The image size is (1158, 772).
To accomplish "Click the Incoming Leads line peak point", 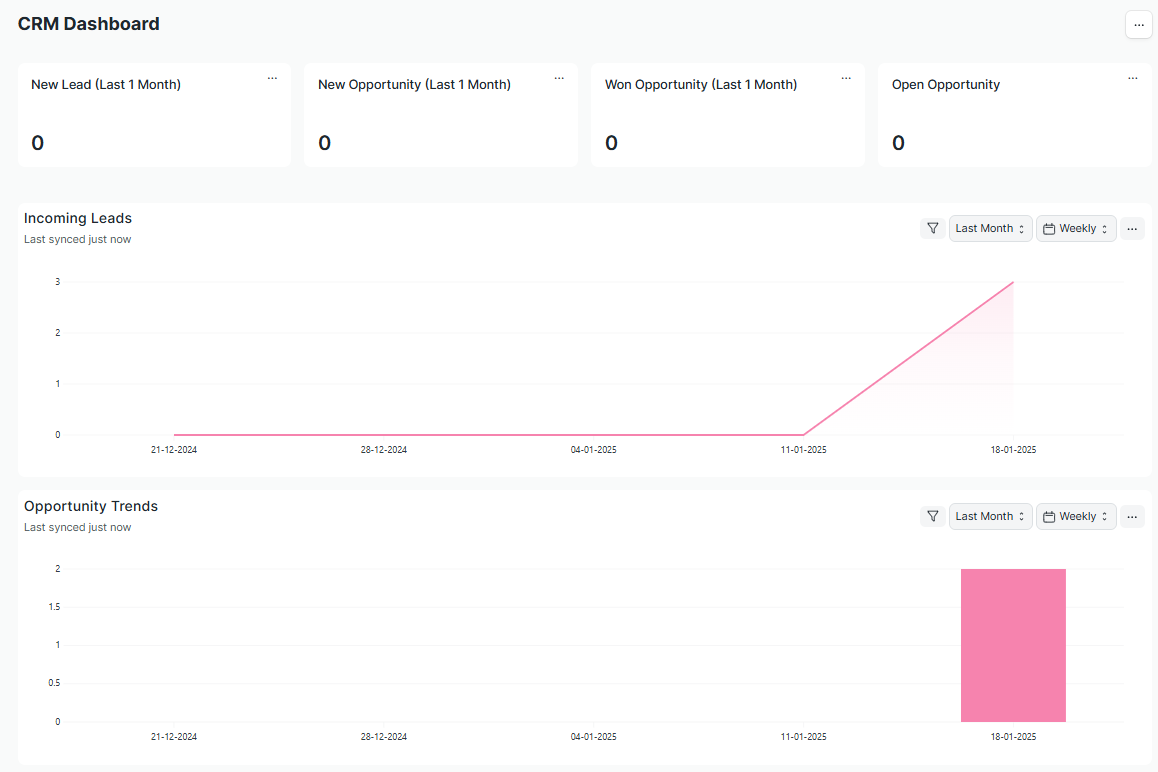I will (1013, 282).
